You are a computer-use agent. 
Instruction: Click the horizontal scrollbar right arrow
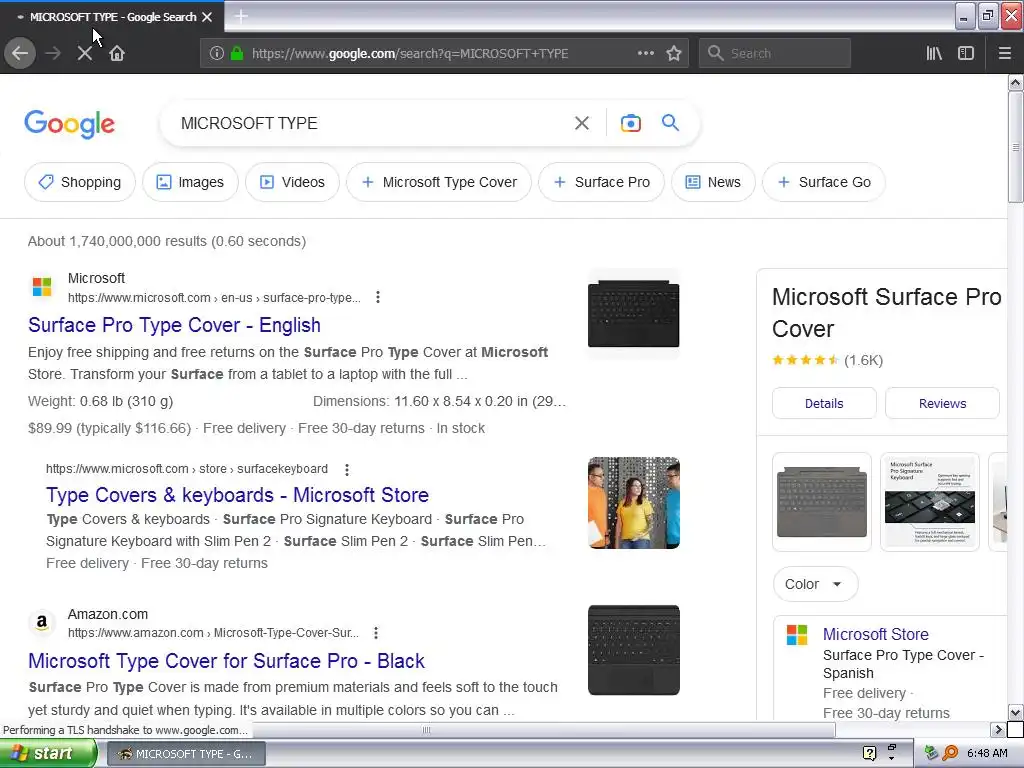coord(998,729)
